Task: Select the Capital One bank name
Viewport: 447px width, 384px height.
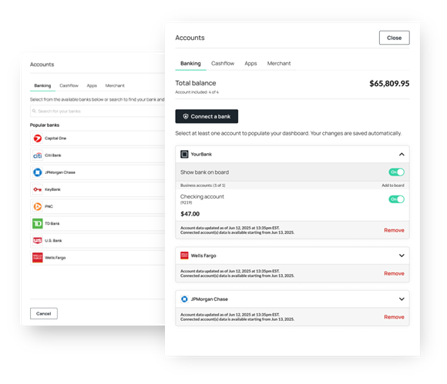Action: pyautogui.click(x=55, y=138)
